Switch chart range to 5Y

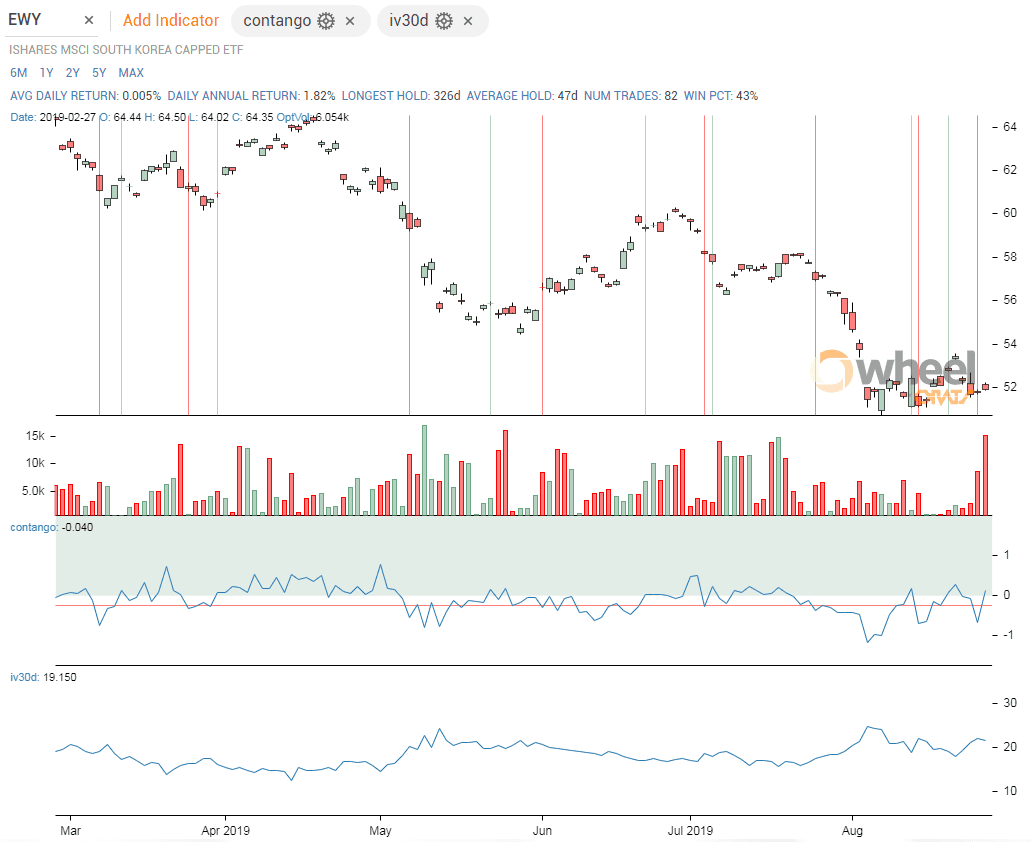pyautogui.click(x=99, y=73)
